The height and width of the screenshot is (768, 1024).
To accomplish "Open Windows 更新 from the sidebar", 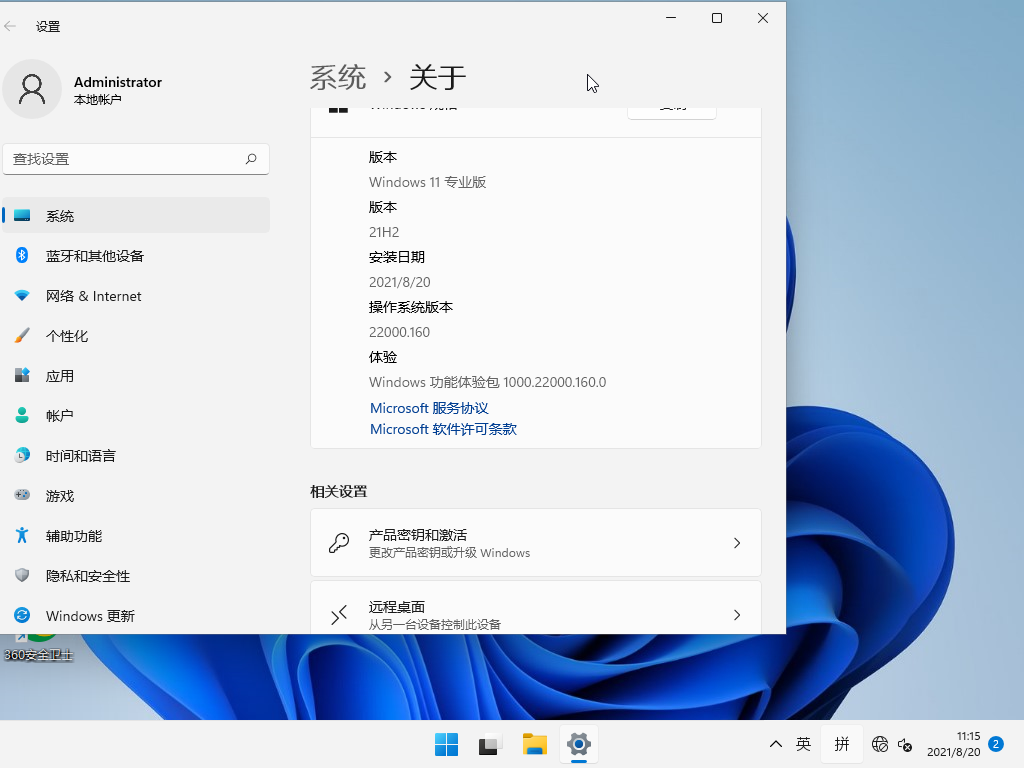I will pyautogui.click(x=90, y=616).
